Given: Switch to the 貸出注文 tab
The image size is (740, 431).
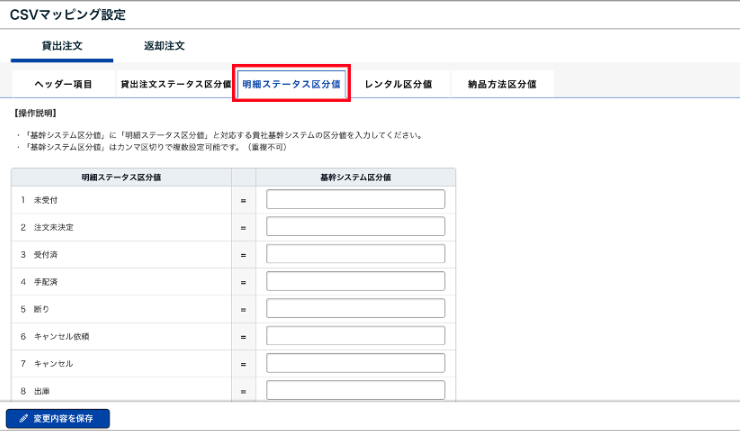Looking at the screenshot, I should [62, 46].
